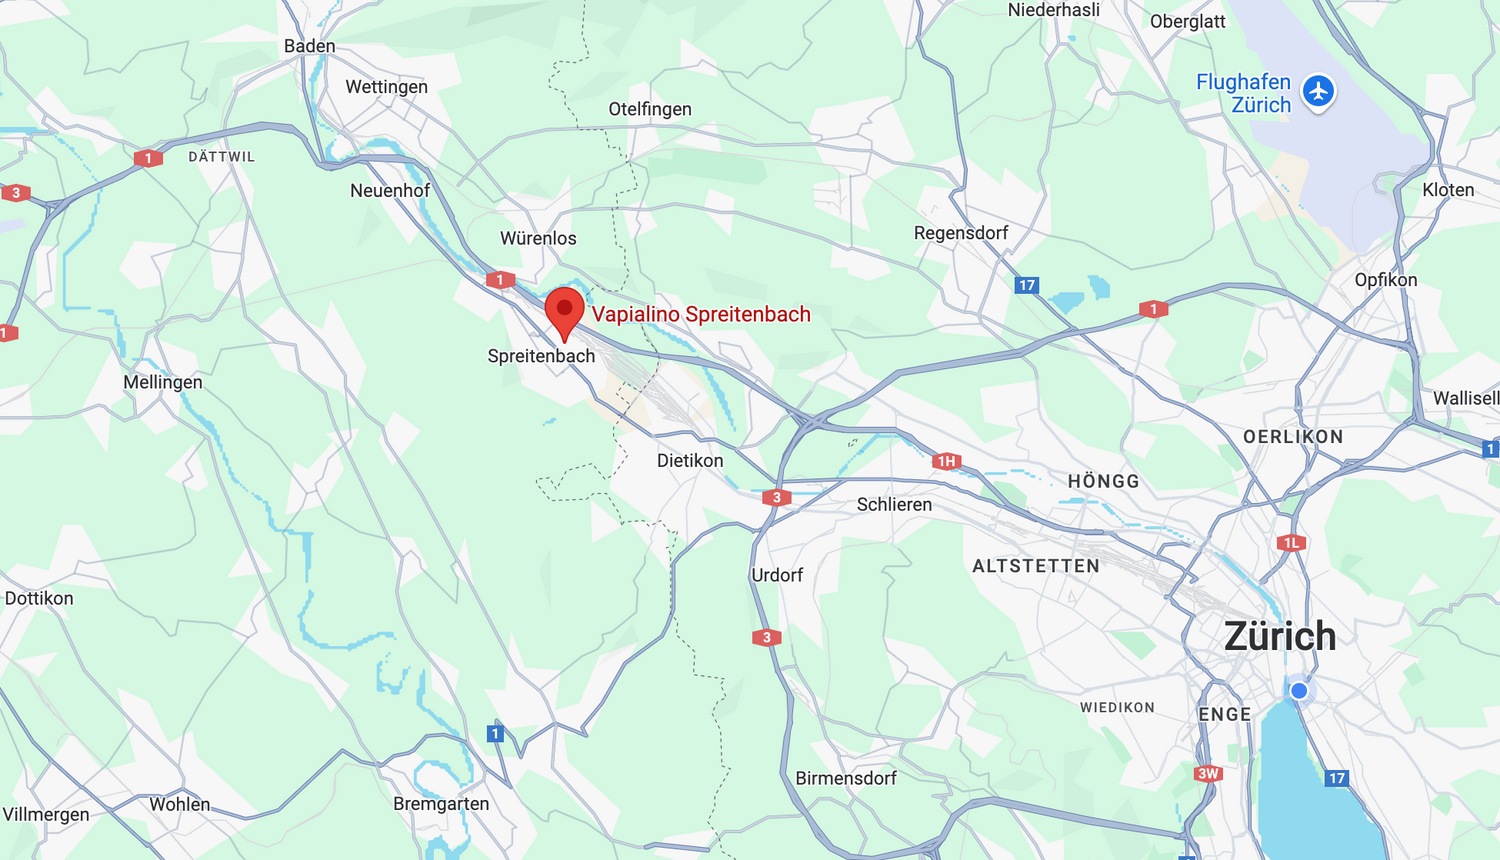Click the red route 1 shield near Würenlos
Viewport: 1500px width, 860px height.
pos(500,280)
